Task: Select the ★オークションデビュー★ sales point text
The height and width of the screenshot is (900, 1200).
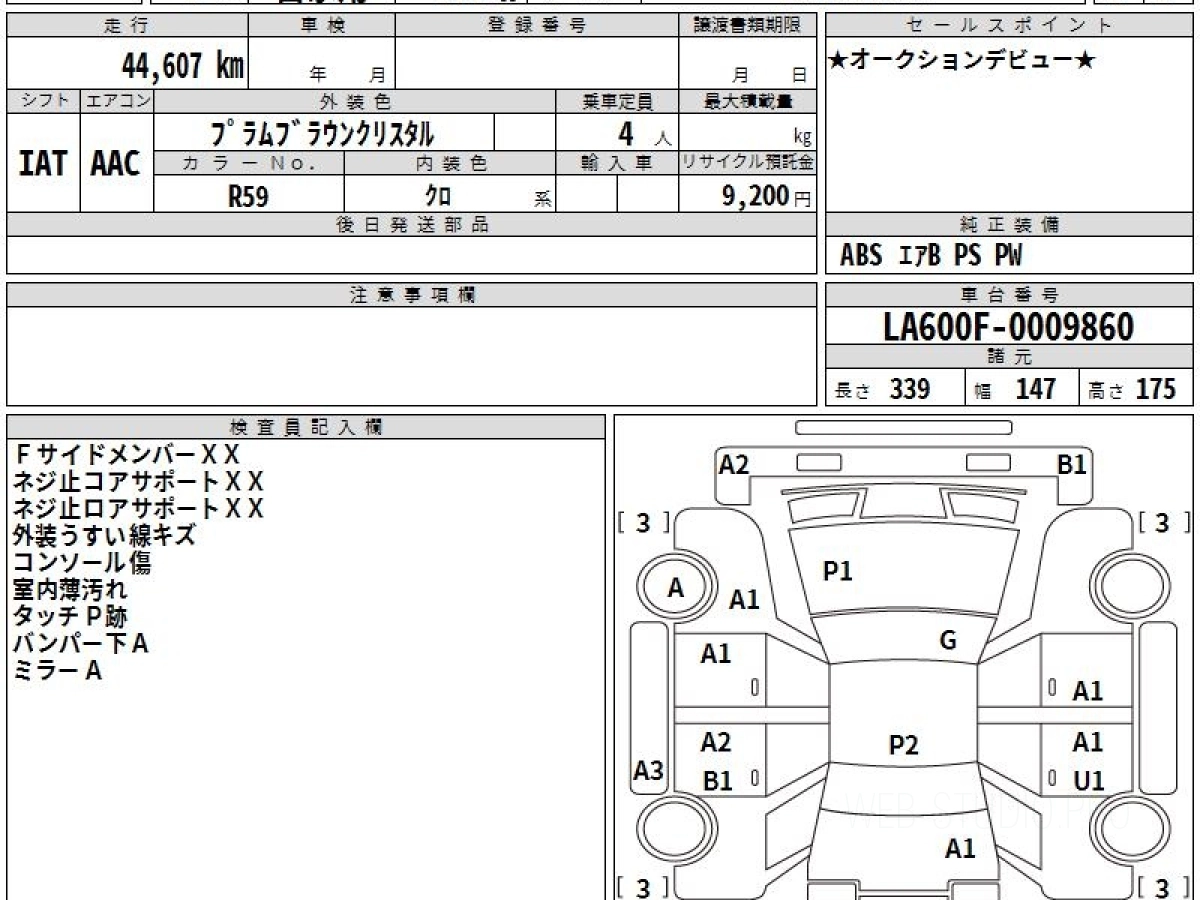Action: click(x=962, y=60)
